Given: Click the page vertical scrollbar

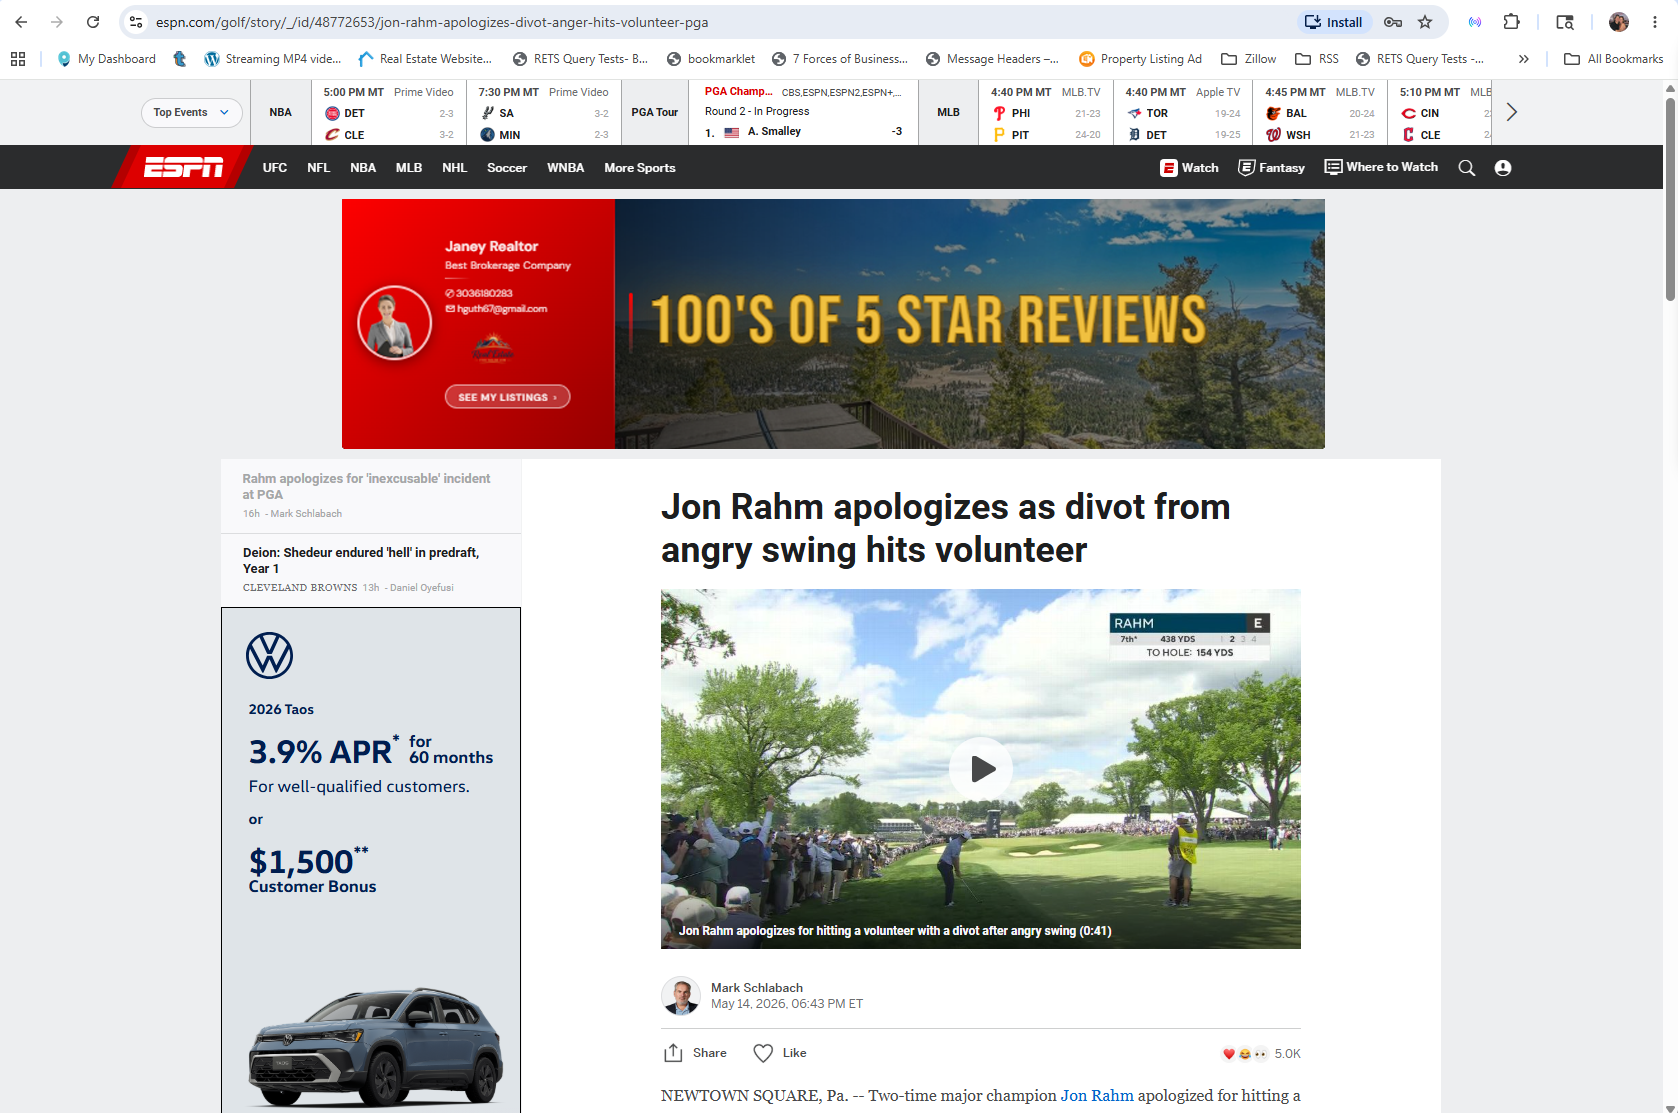Looking at the screenshot, I should point(1670,200).
